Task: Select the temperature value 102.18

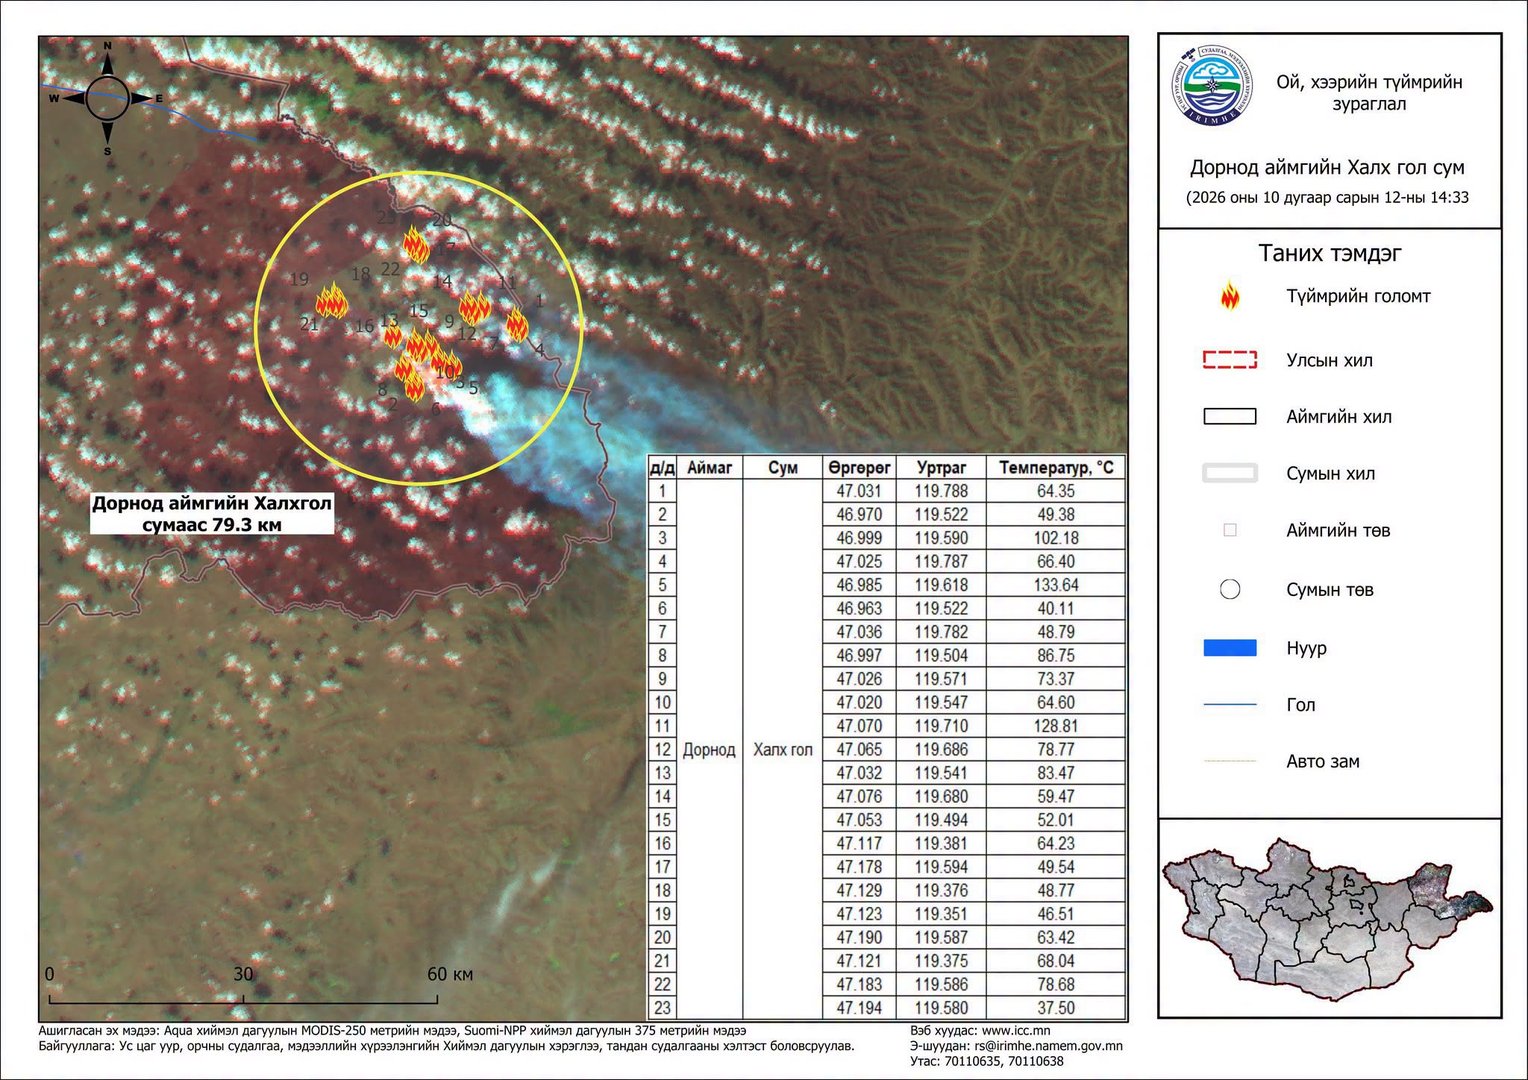Action: click(x=1056, y=538)
